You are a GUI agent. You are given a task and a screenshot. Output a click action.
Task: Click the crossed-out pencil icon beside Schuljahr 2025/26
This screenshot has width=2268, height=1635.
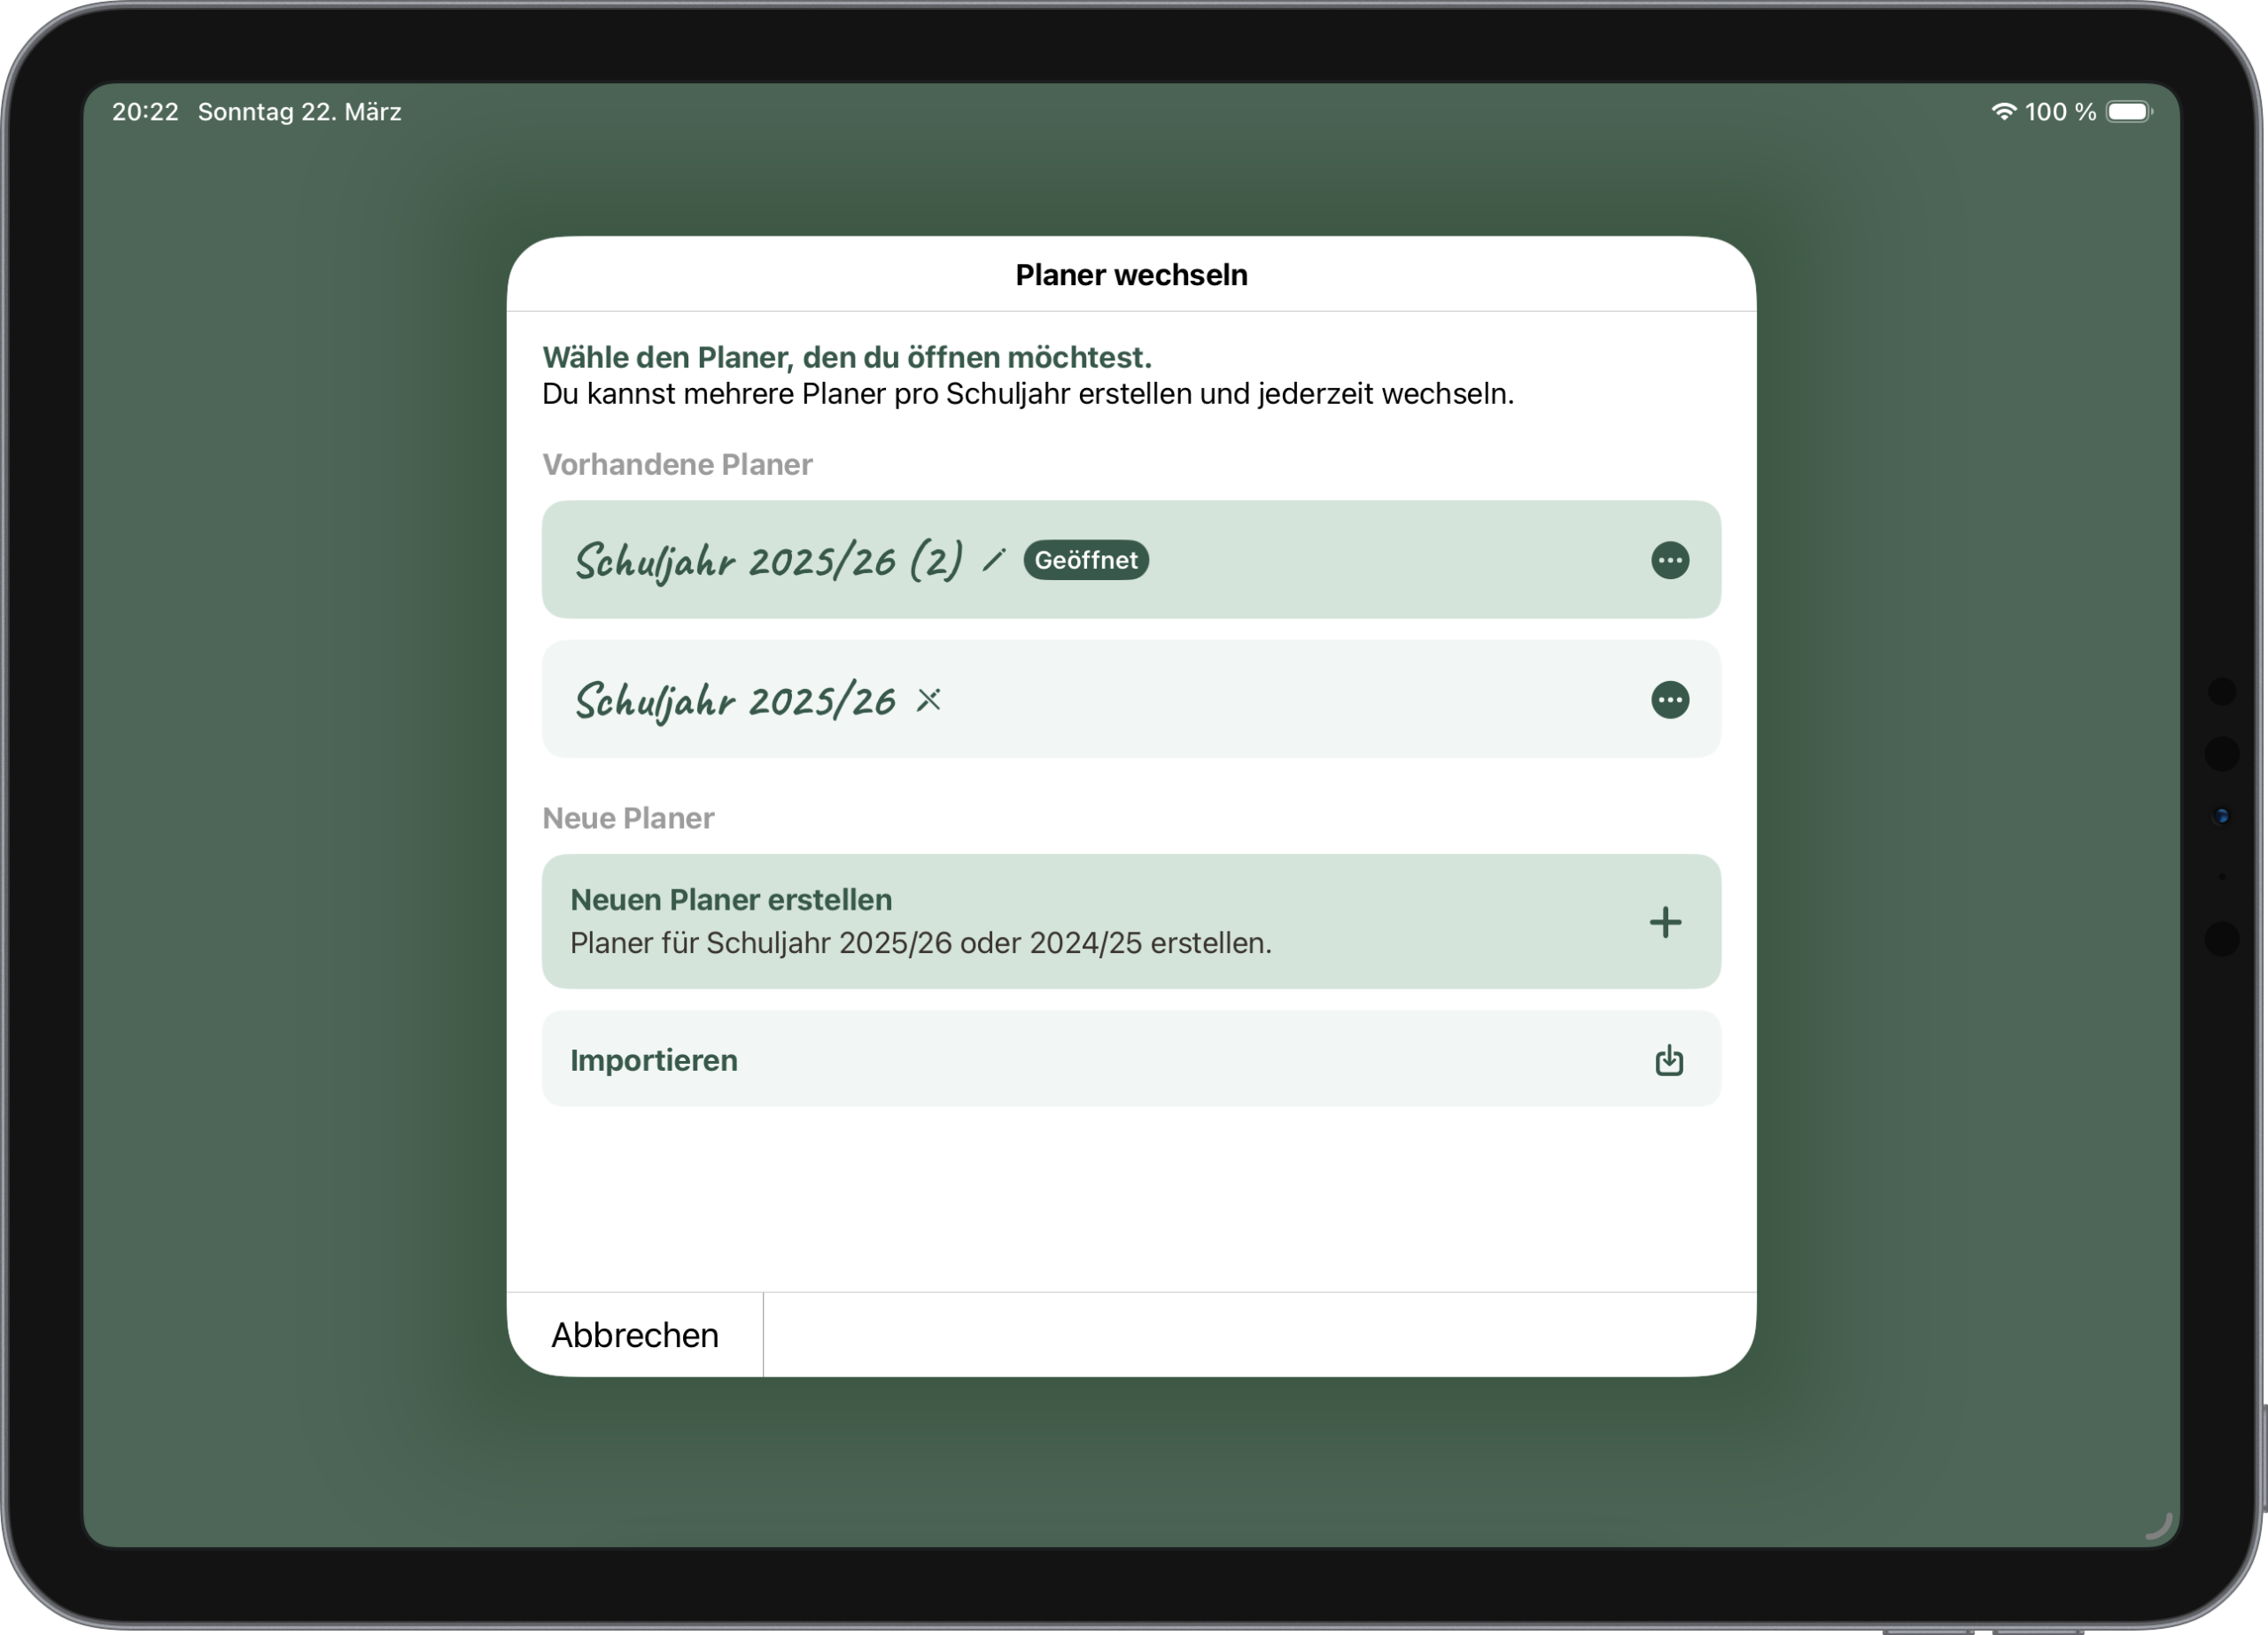click(x=929, y=699)
